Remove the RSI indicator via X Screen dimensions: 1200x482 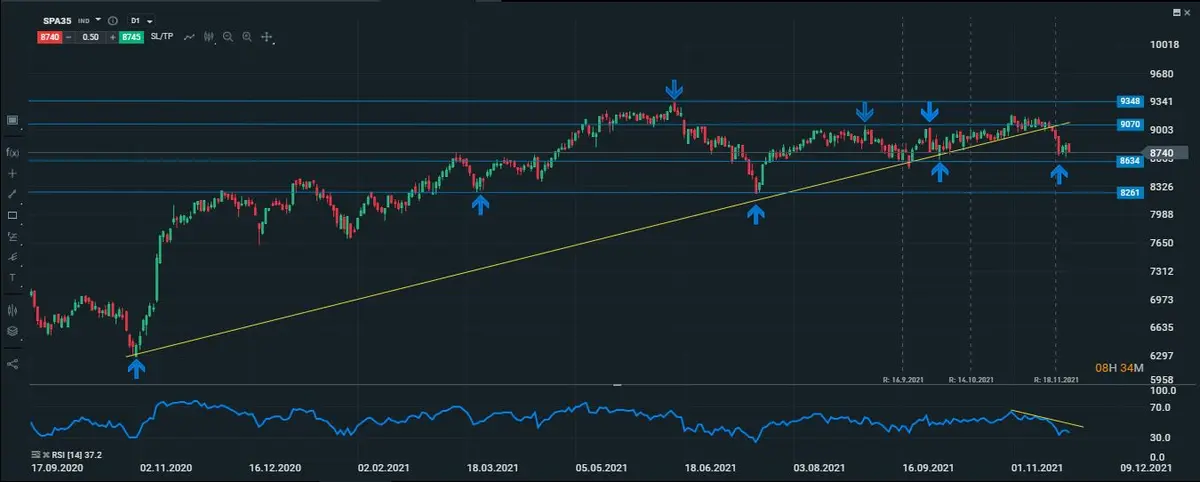[48, 454]
